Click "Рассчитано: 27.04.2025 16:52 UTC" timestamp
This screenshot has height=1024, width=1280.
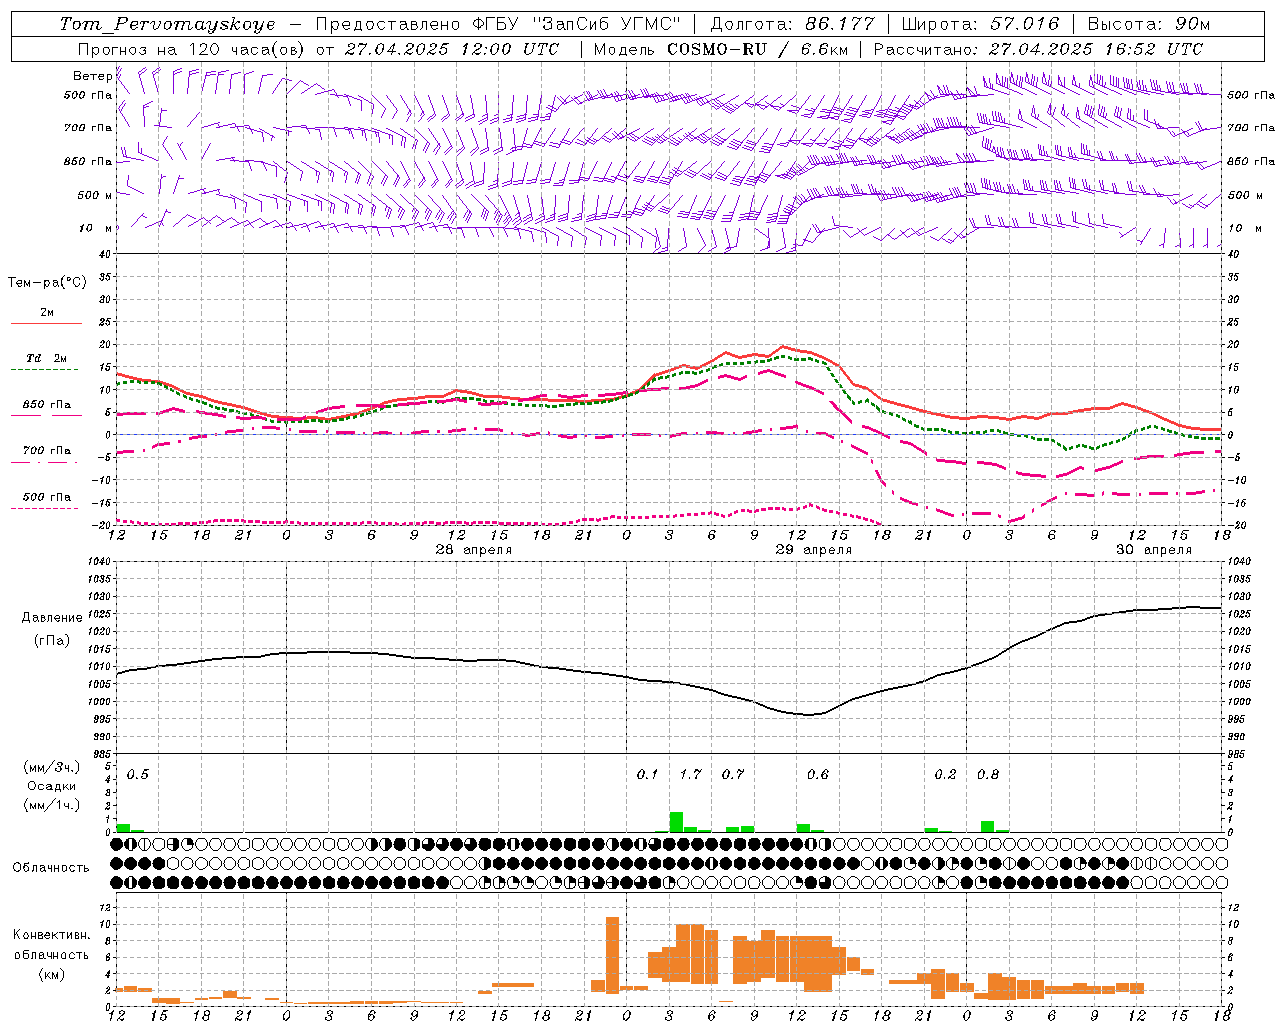tap(1038, 49)
